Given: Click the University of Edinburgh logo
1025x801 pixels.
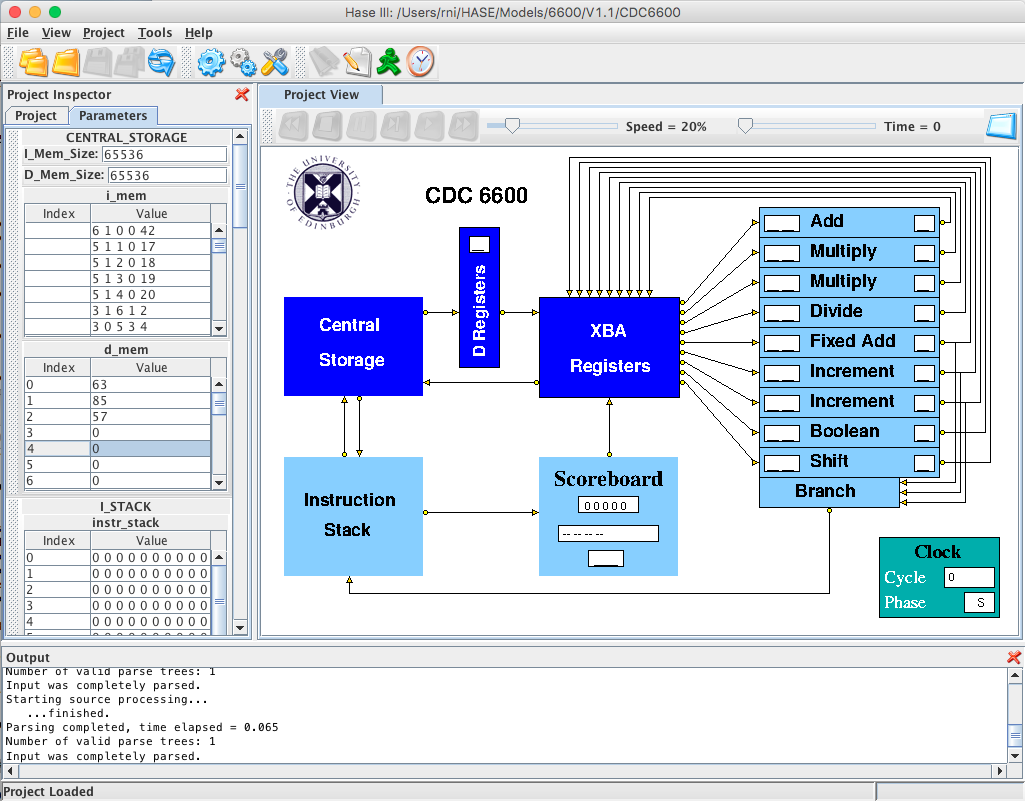Looking at the screenshot, I should [x=323, y=193].
